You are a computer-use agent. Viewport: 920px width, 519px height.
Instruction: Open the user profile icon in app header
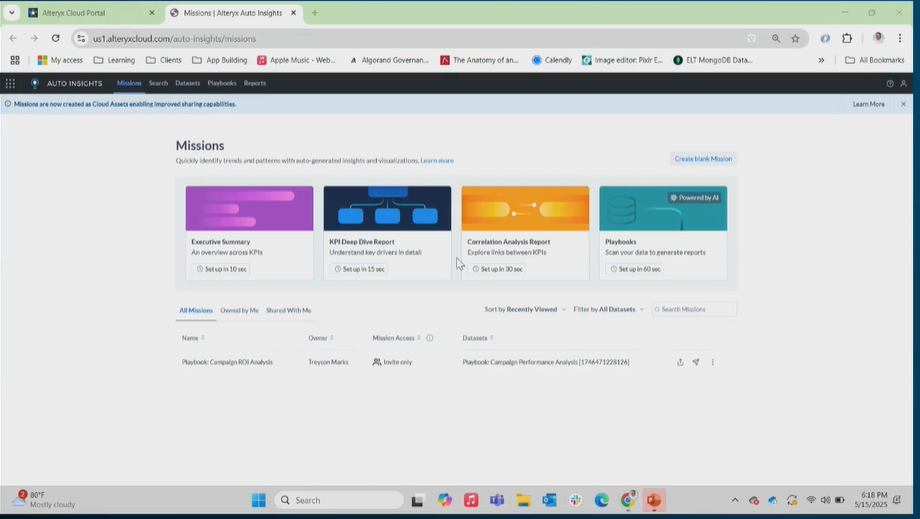click(x=904, y=84)
